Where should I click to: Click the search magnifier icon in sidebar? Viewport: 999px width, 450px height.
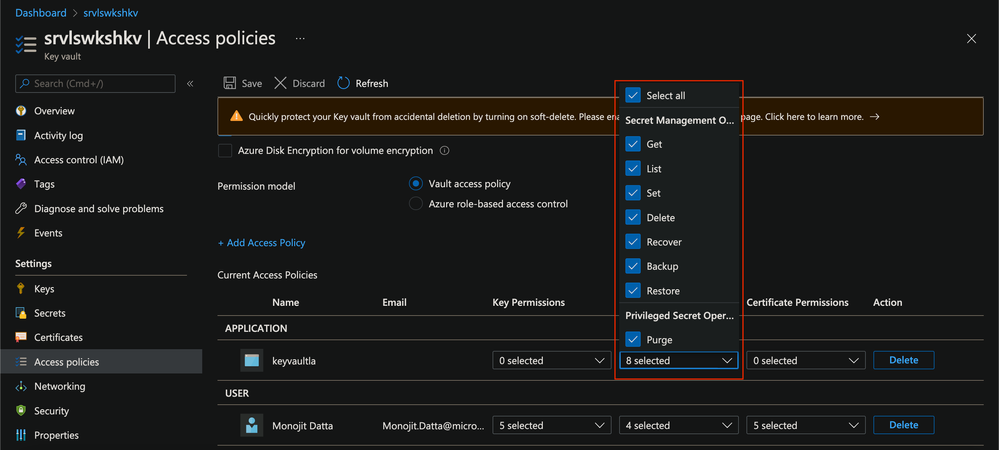coord(24,83)
